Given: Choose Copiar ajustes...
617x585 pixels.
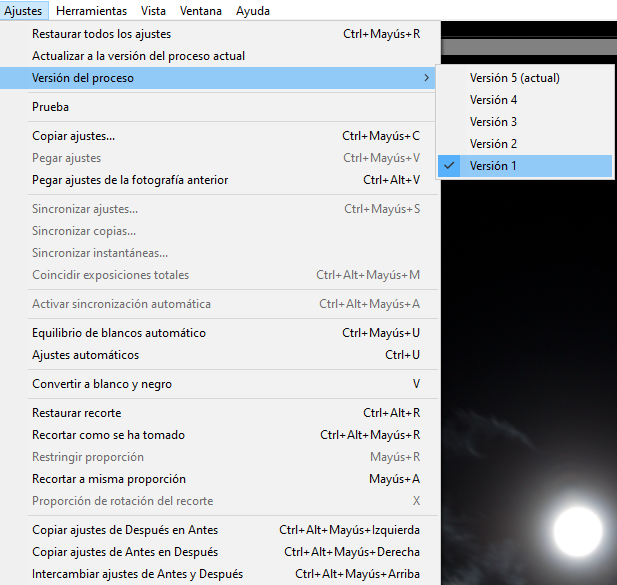Looking at the screenshot, I should coord(218,136).
